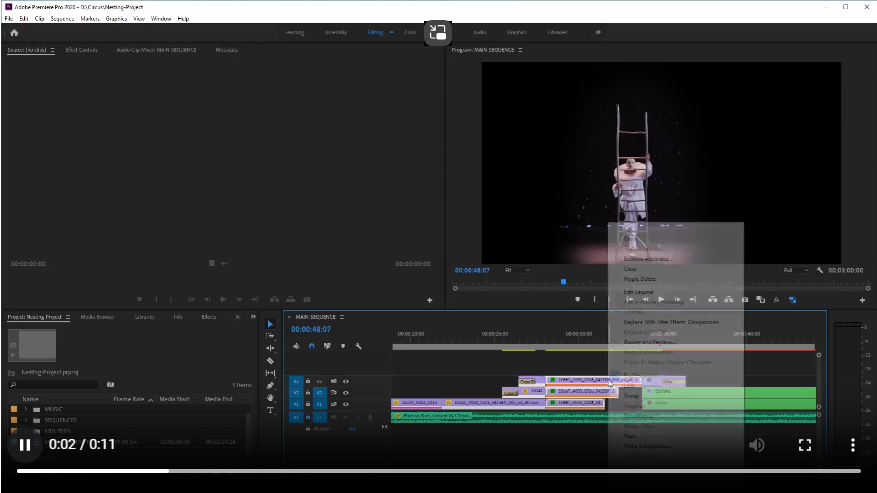Switch to Media Browser tab
The height and width of the screenshot is (493, 877).
click(97, 317)
